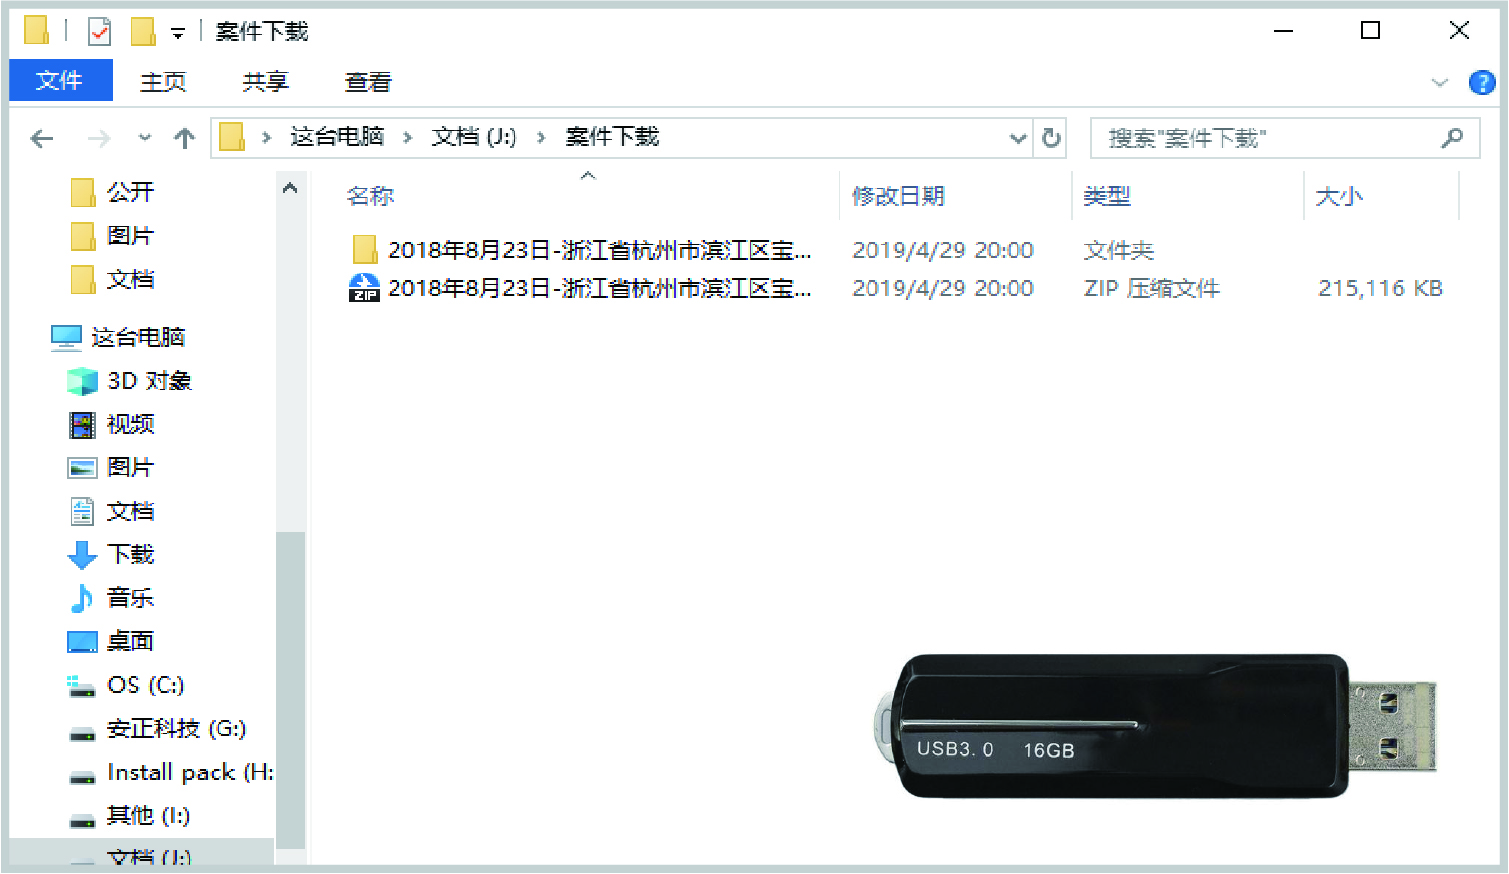The image size is (1509, 874).
Task: Sort files by 大小 column header
Action: pos(1338,196)
